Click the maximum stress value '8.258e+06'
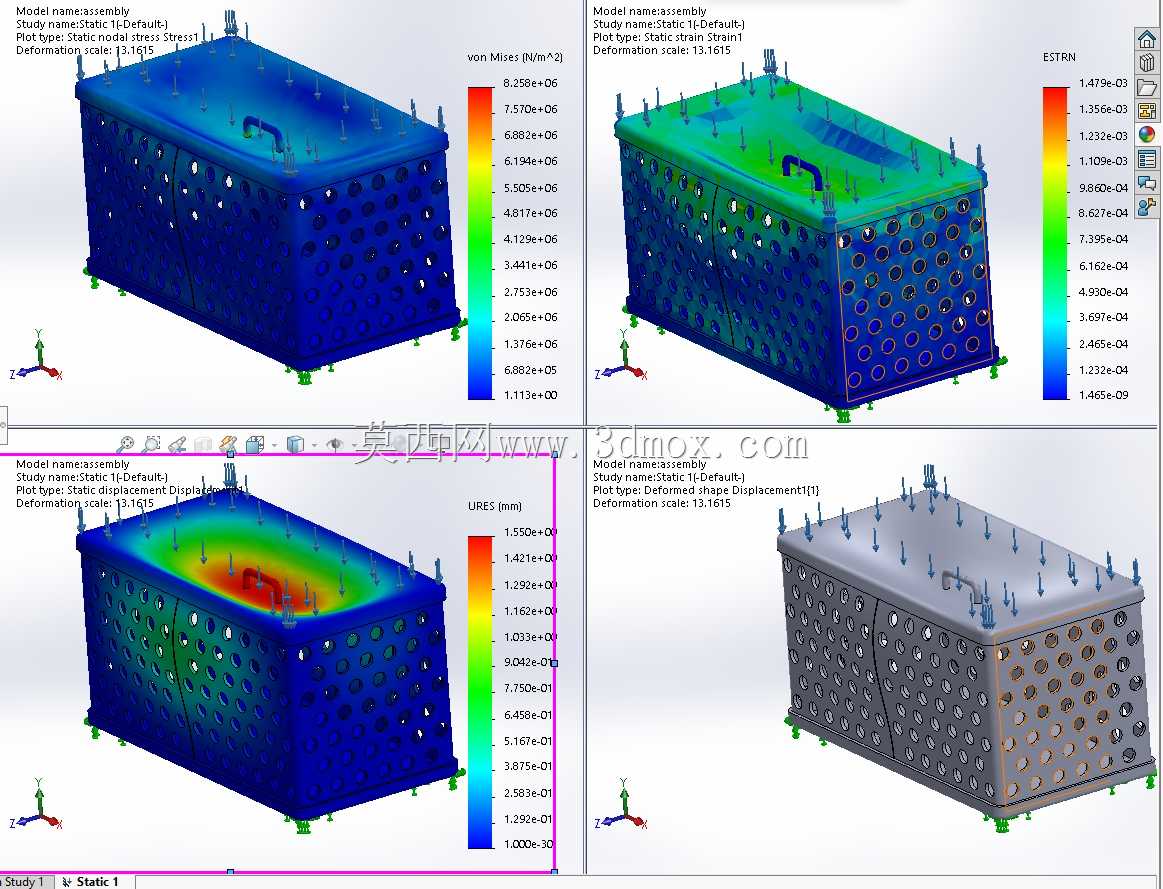Image resolution: width=1163 pixels, height=889 pixels. pos(530,83)
